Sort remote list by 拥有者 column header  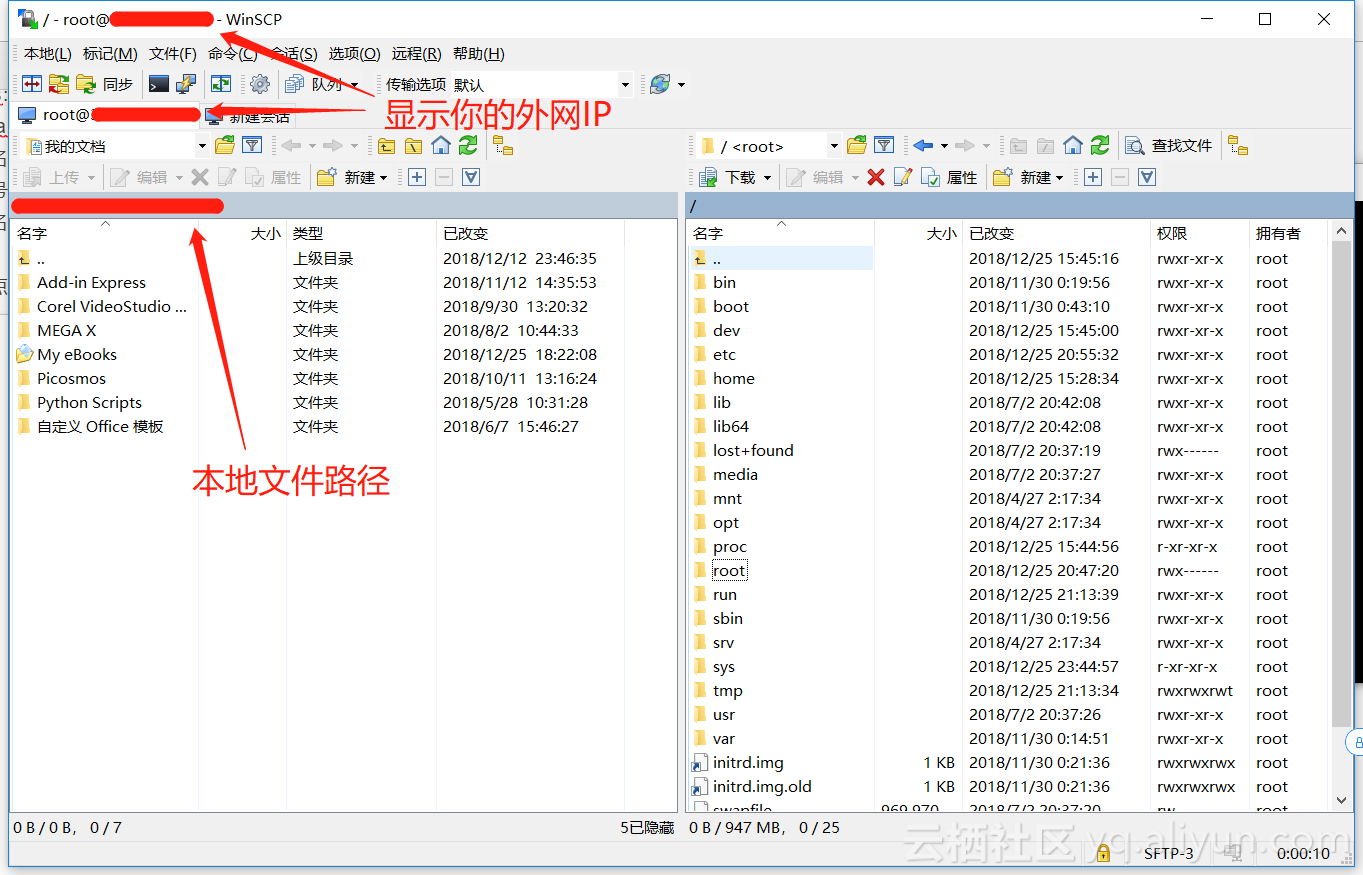pos(1289,233)
